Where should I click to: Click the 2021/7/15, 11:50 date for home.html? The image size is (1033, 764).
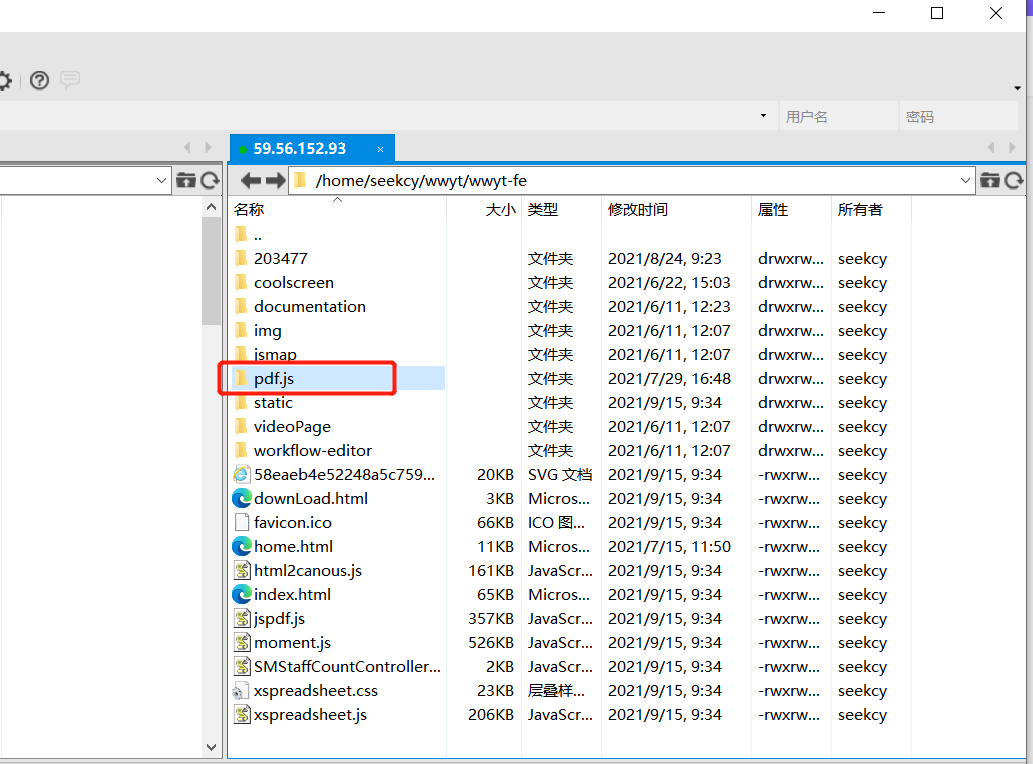click(669, 547)
